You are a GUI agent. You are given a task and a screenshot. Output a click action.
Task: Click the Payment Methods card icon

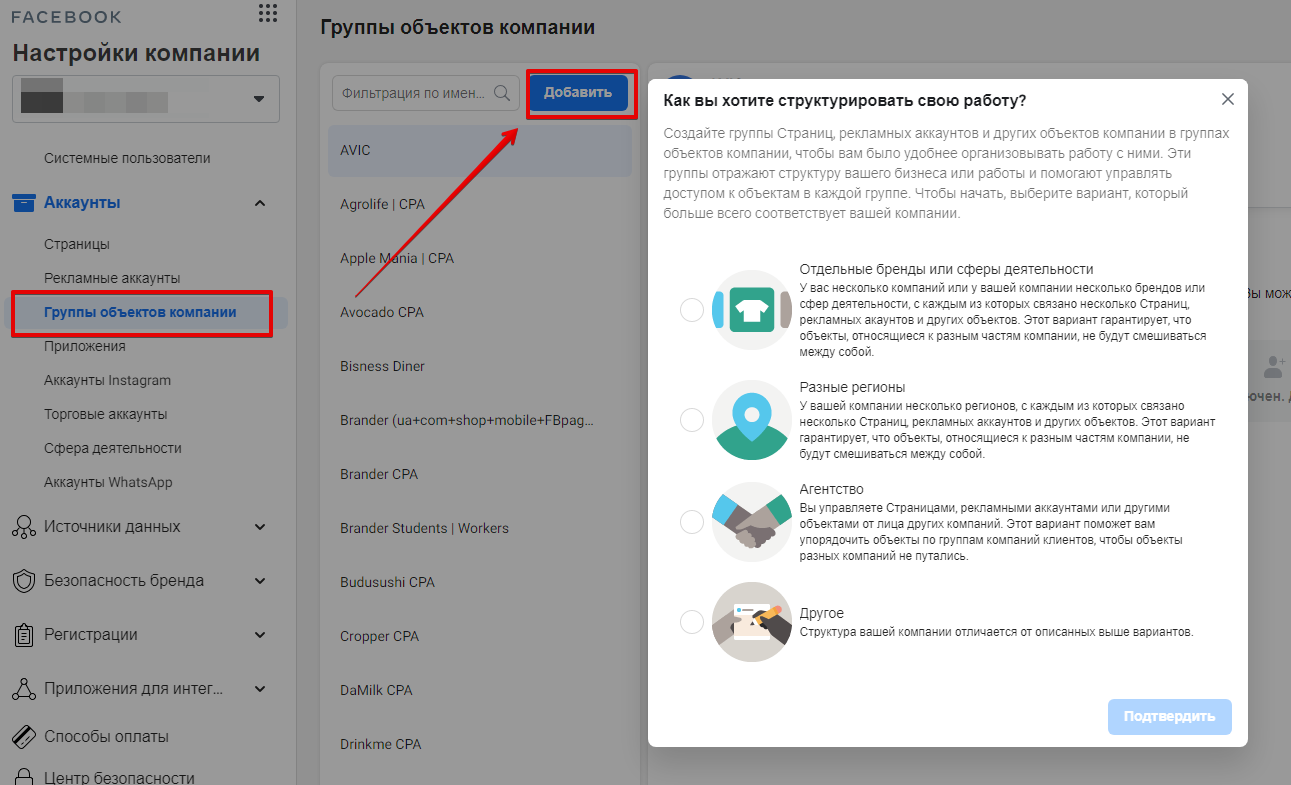click(23, 737)
